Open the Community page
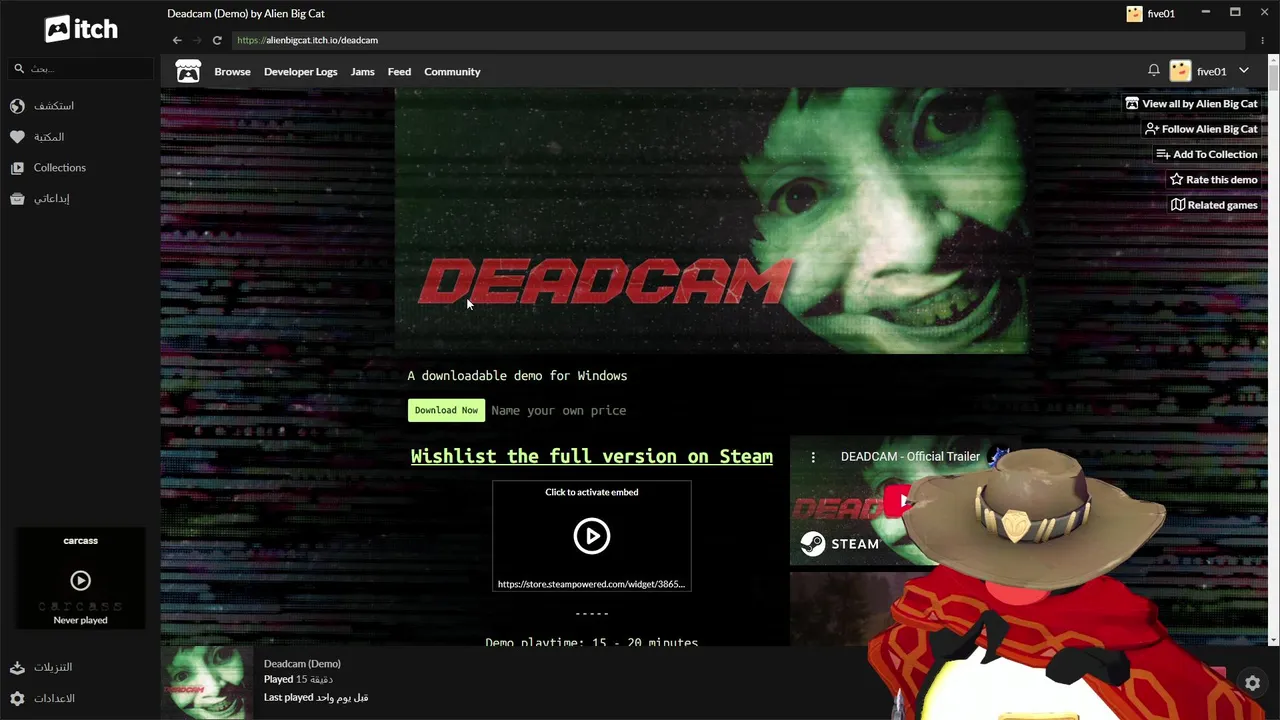This screenshot has width=1280, height=720. 452,72
